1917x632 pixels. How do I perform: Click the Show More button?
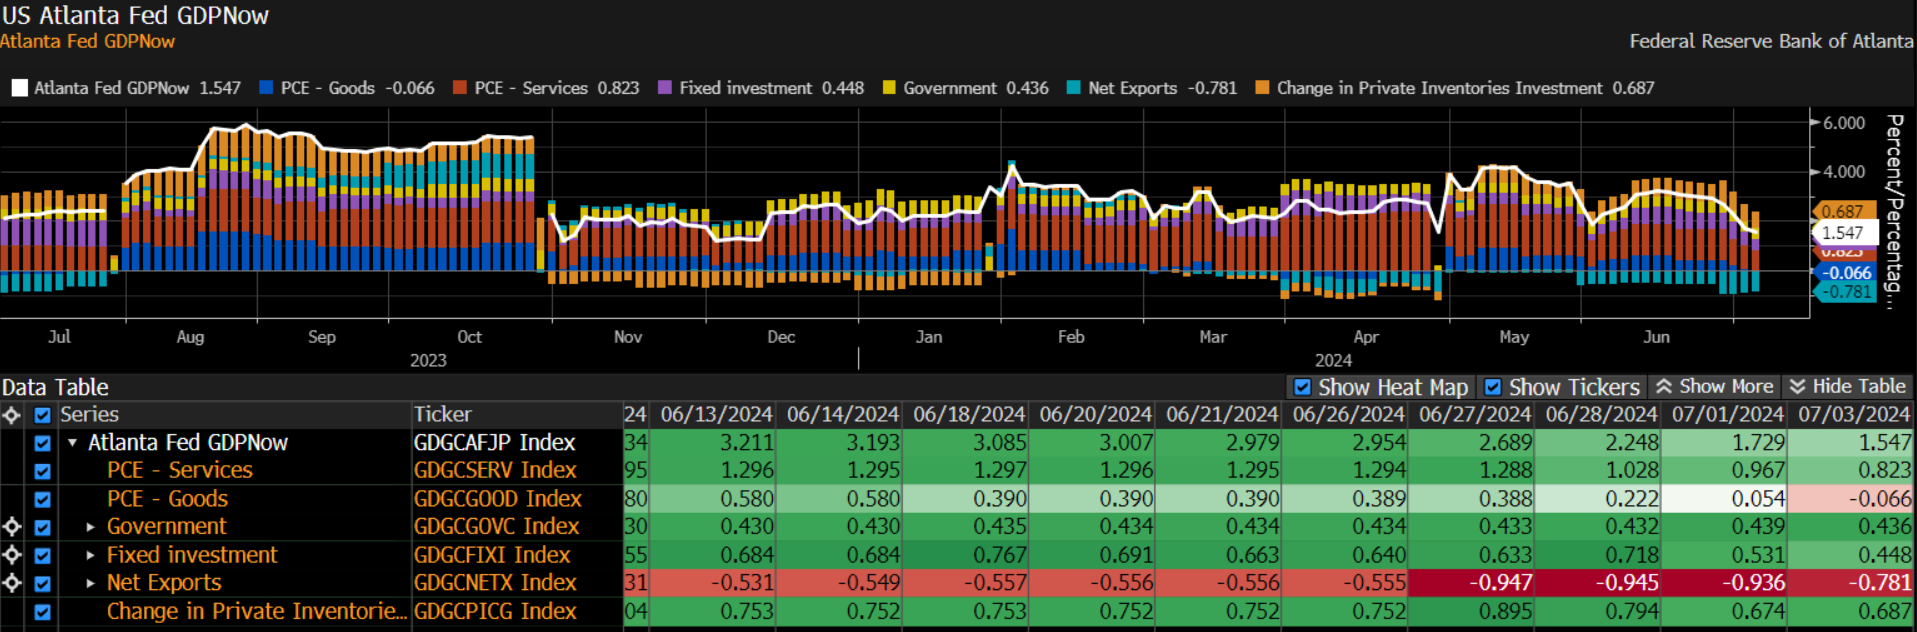click(x=1715, y=387)
